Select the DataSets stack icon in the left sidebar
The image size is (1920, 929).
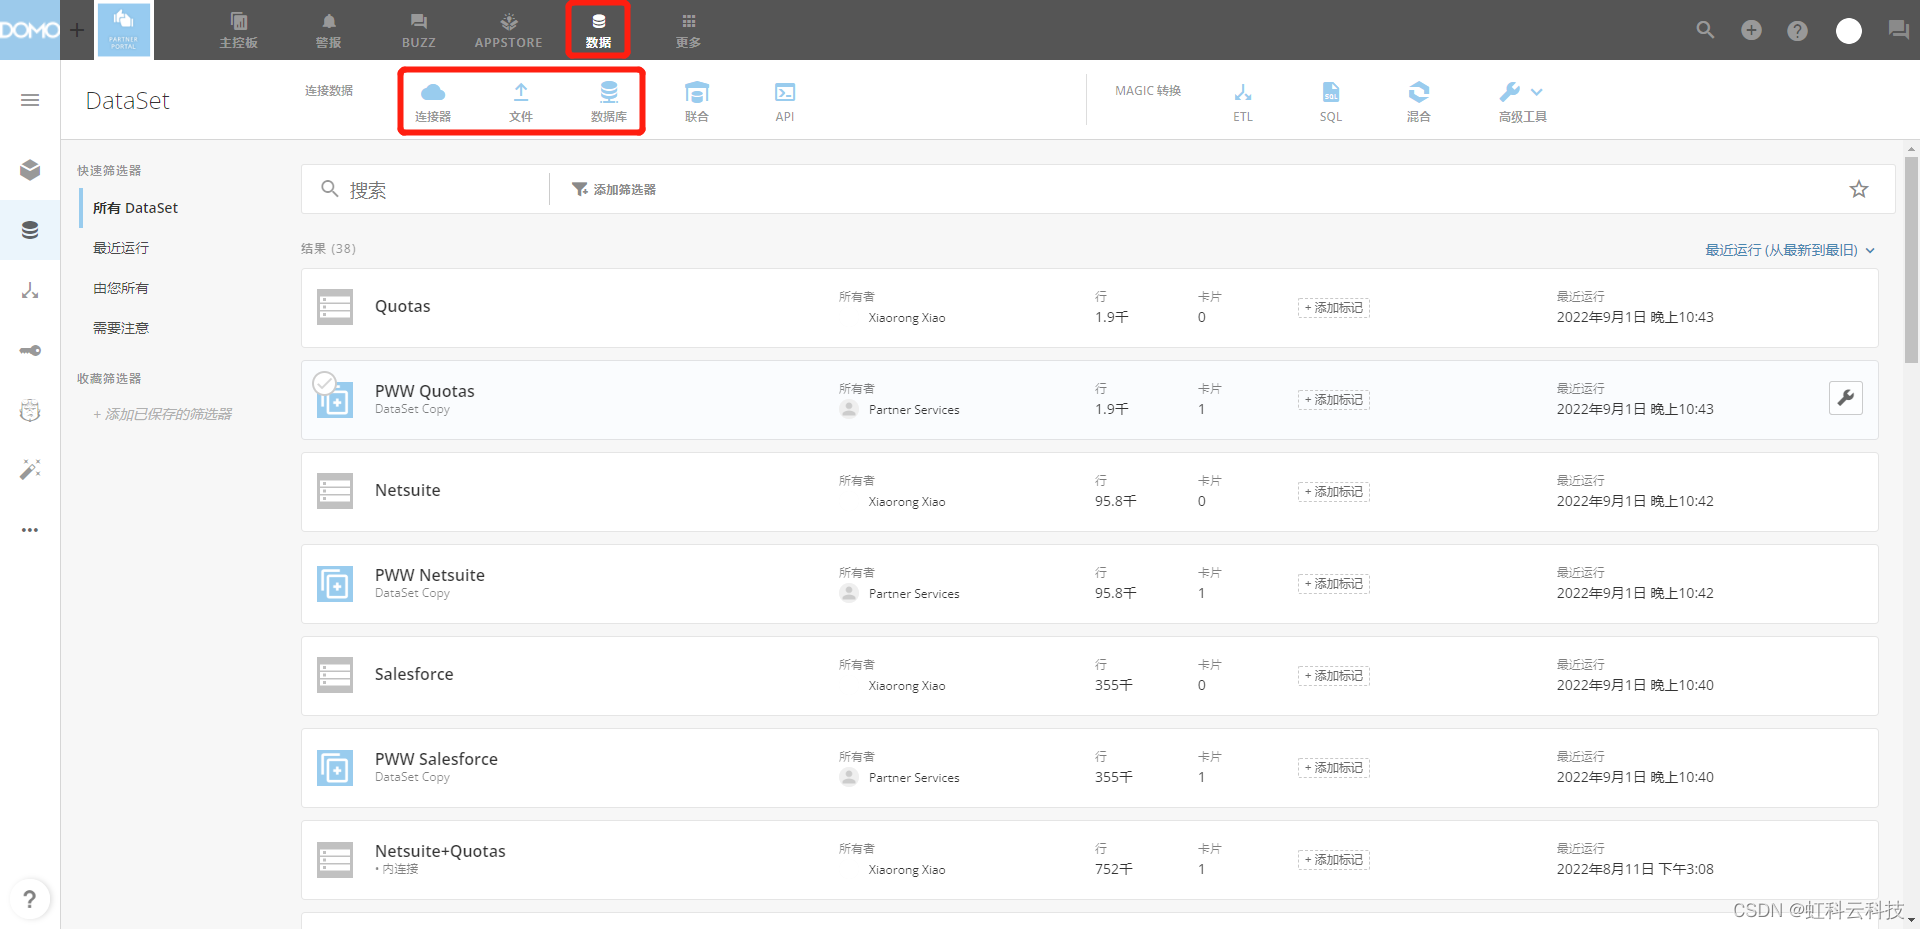pyautogui.click(x=30, y=230)
